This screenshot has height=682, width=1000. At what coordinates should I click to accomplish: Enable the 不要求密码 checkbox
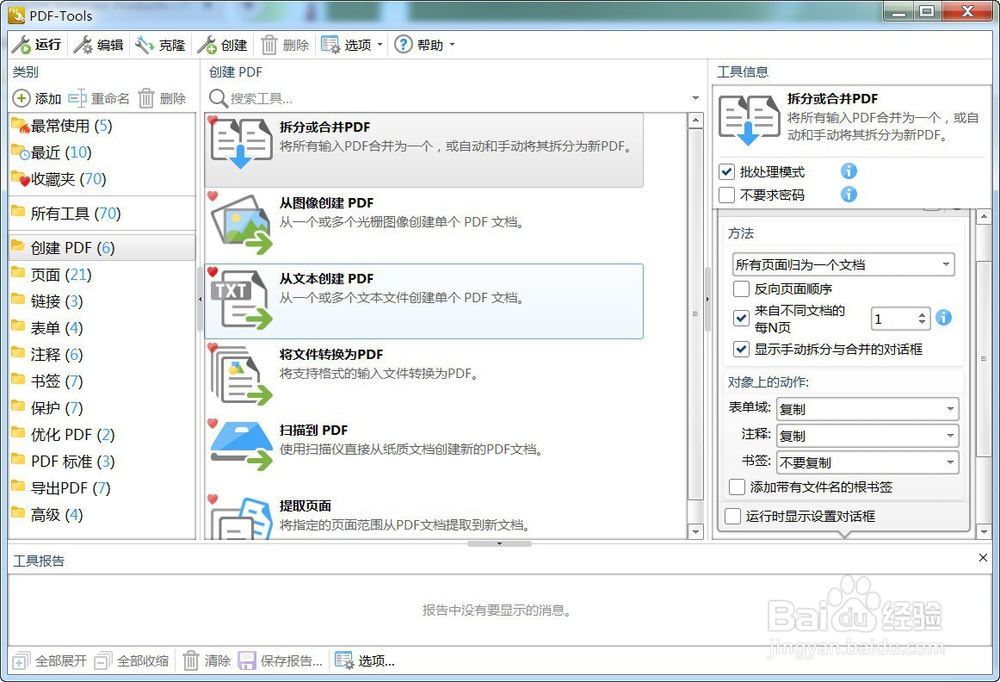click(726, 194)
